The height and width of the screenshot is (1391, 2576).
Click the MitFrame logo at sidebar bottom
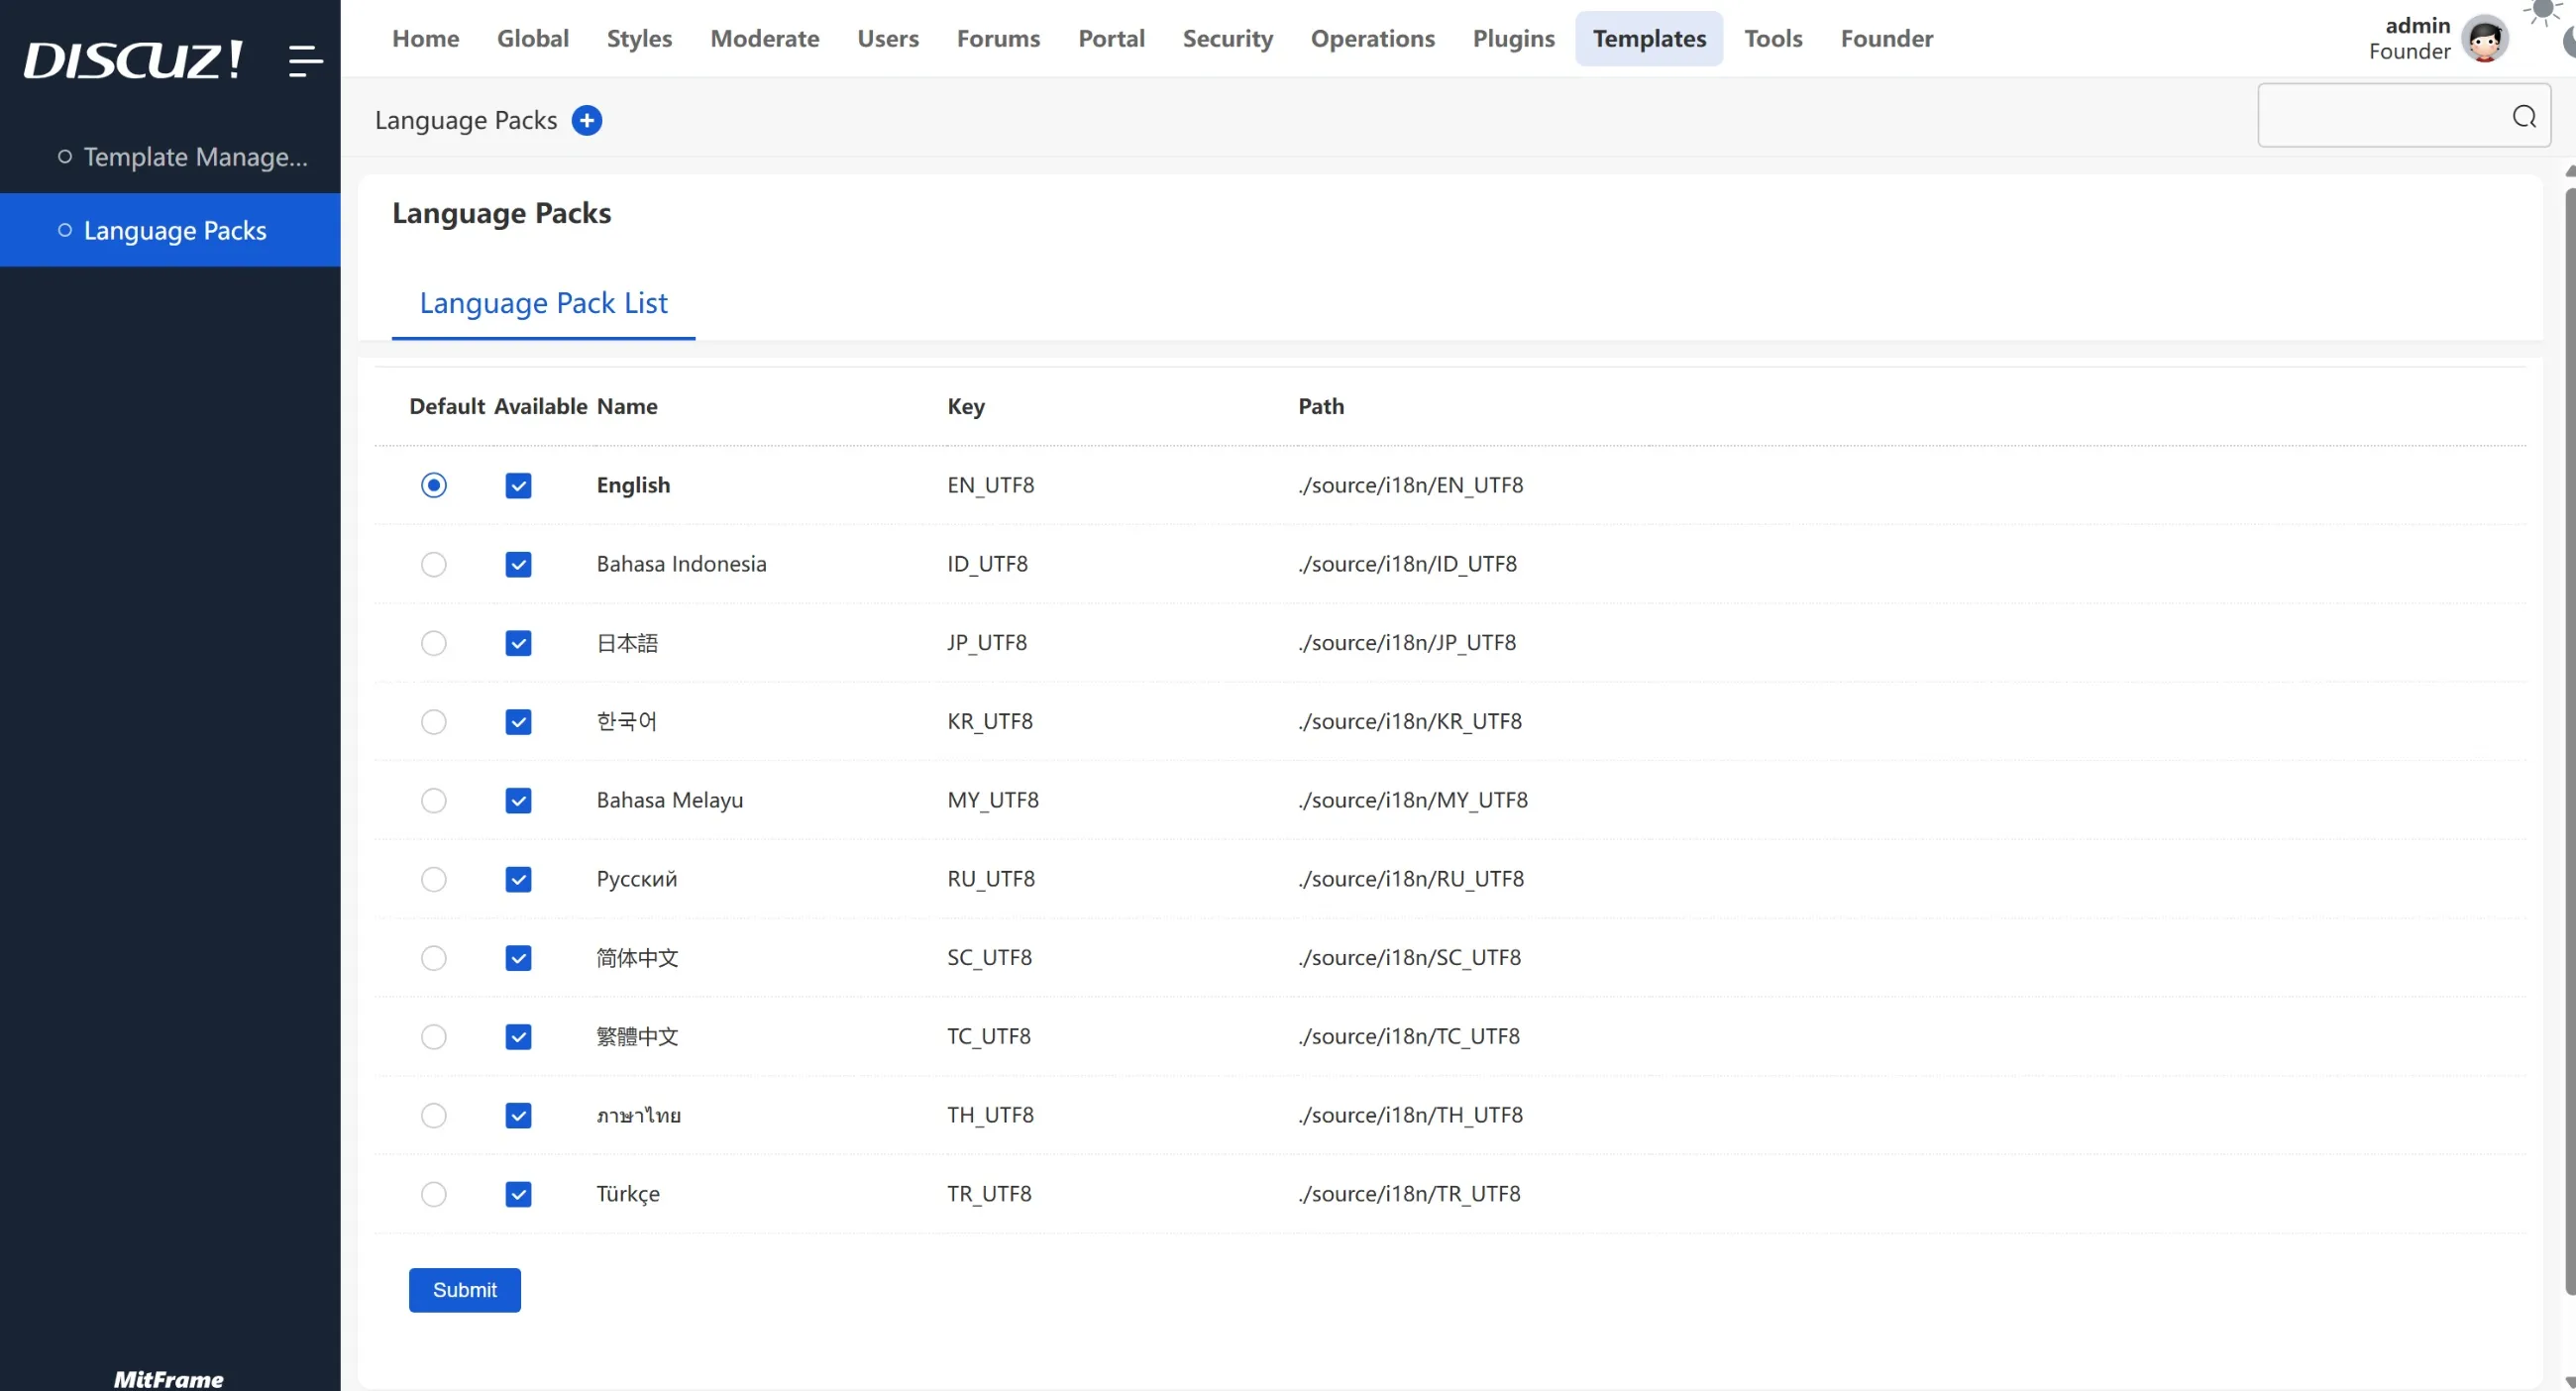[x=168, y=1379]
